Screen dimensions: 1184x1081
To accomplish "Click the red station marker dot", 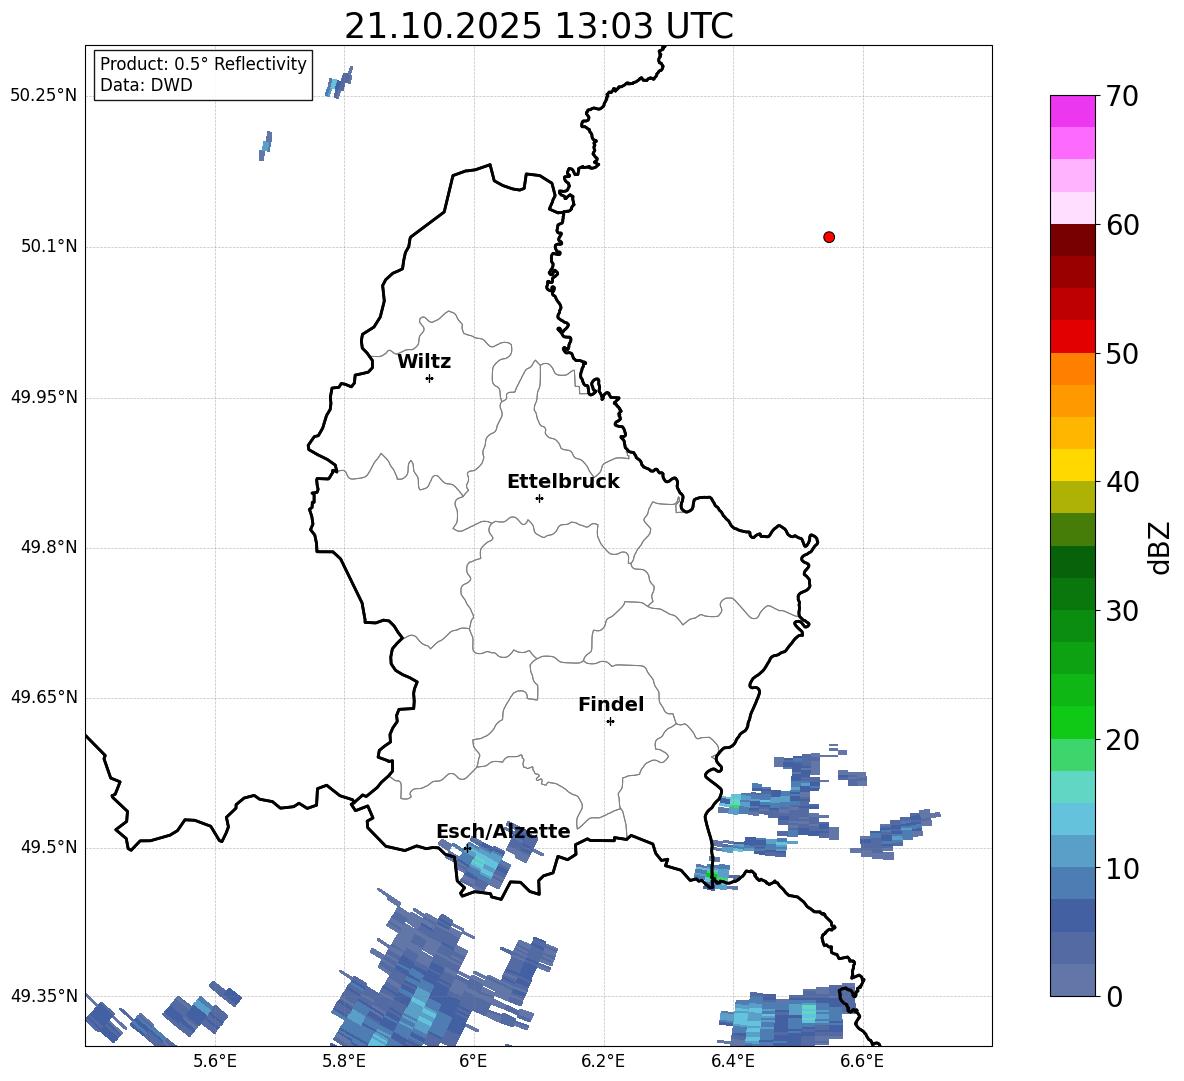I will [x=829, y=237].
